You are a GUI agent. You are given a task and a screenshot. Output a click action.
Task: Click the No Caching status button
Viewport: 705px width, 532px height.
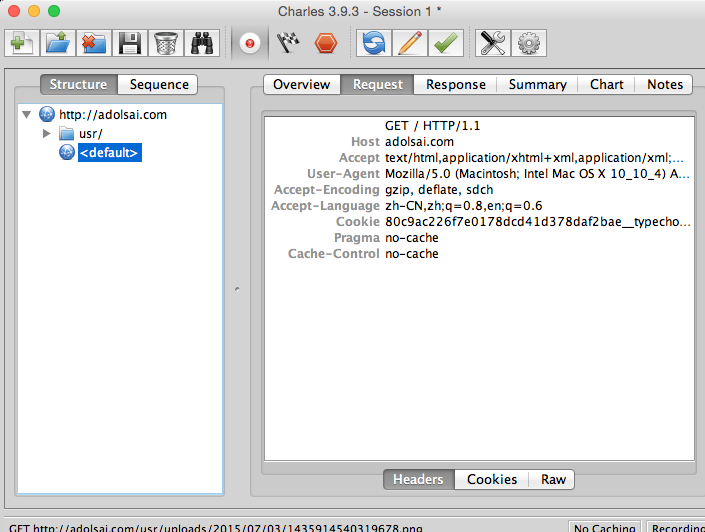pos(605,527)
